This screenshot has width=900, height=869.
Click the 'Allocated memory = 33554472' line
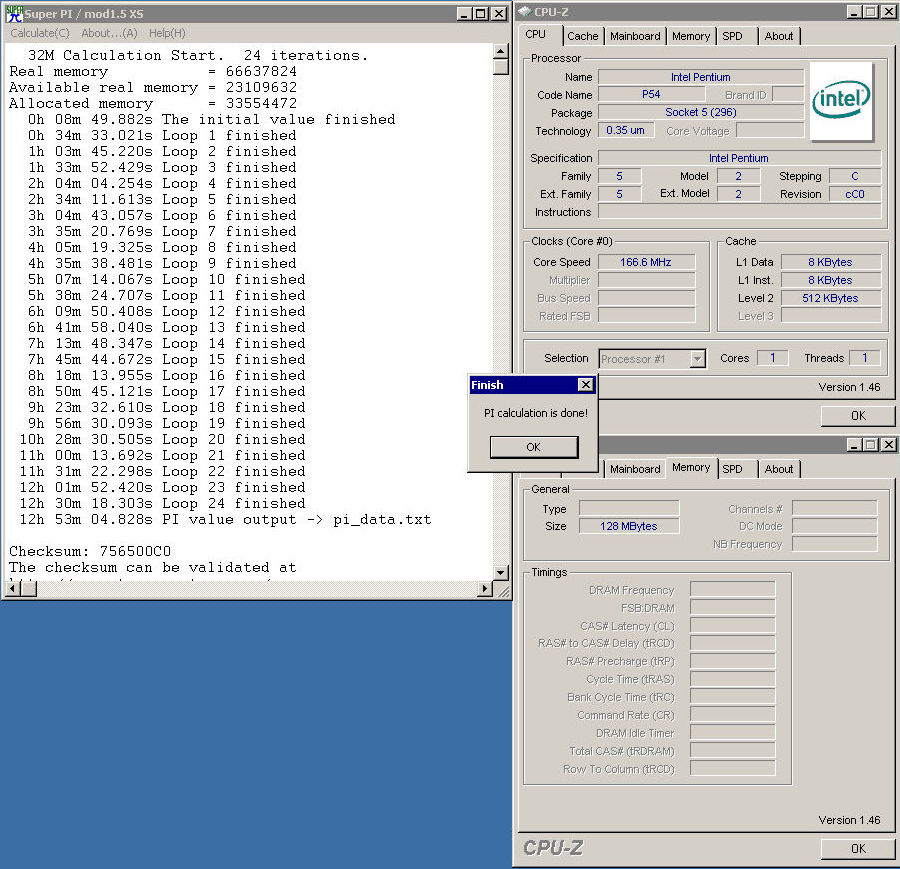pos(153,103)
